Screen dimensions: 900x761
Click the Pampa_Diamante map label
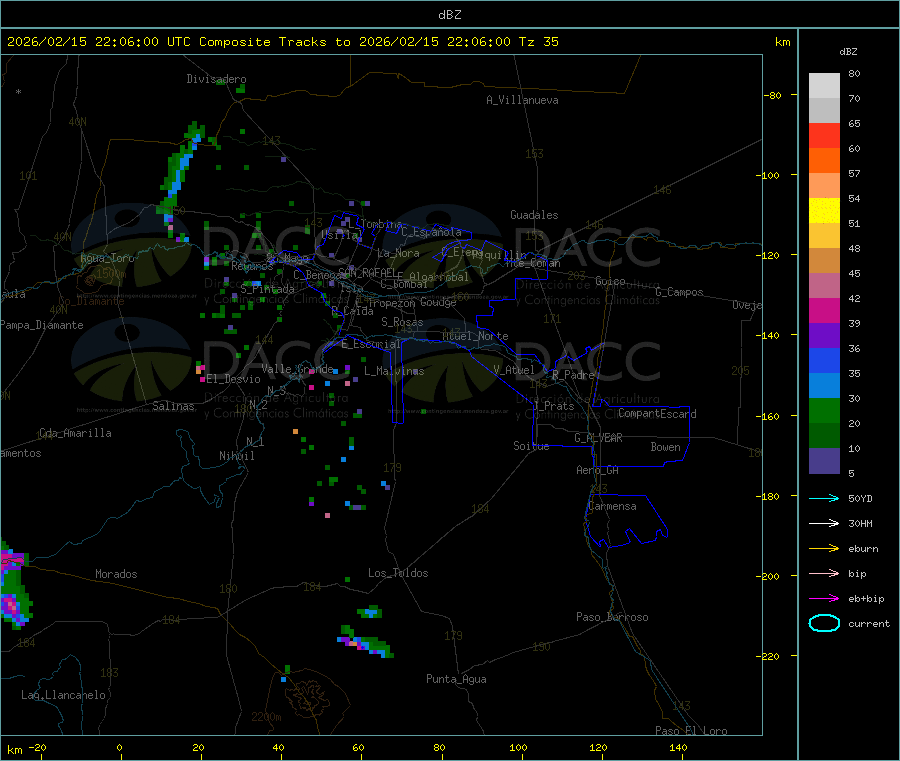tap(41, 325)
